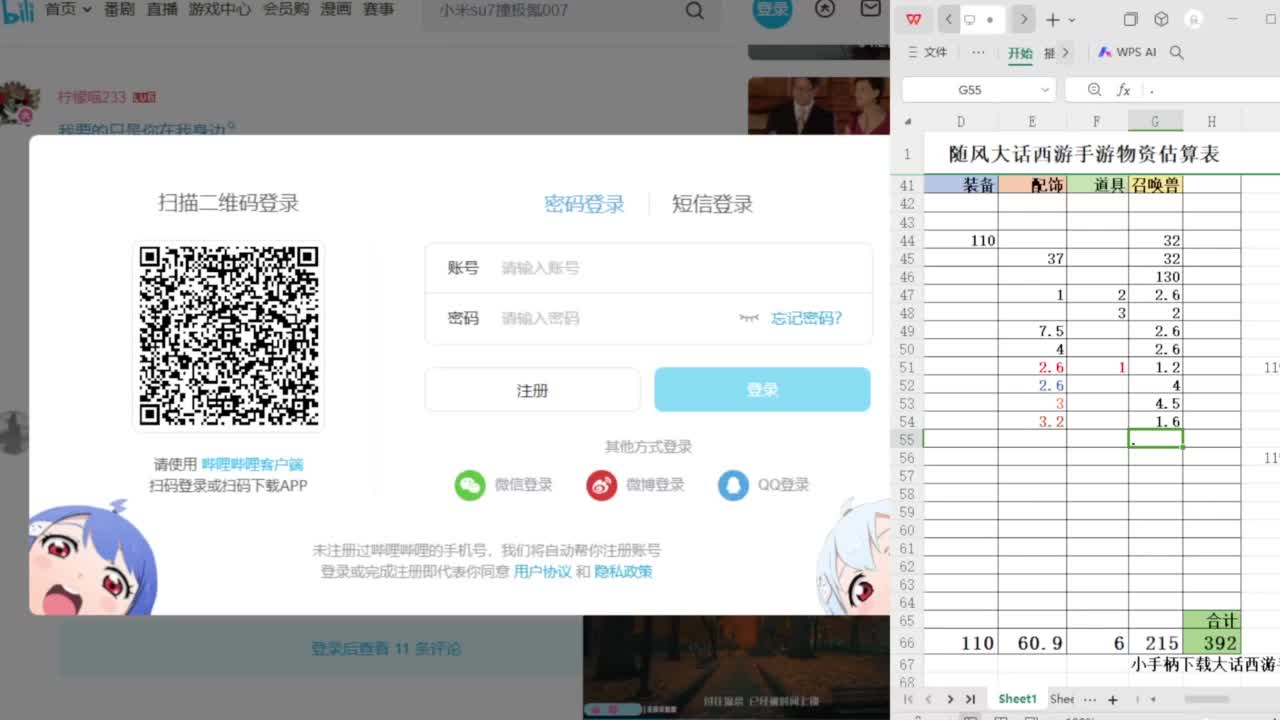Click the Bilibili logo
The image size is (1280, 720).
(20, 12)
